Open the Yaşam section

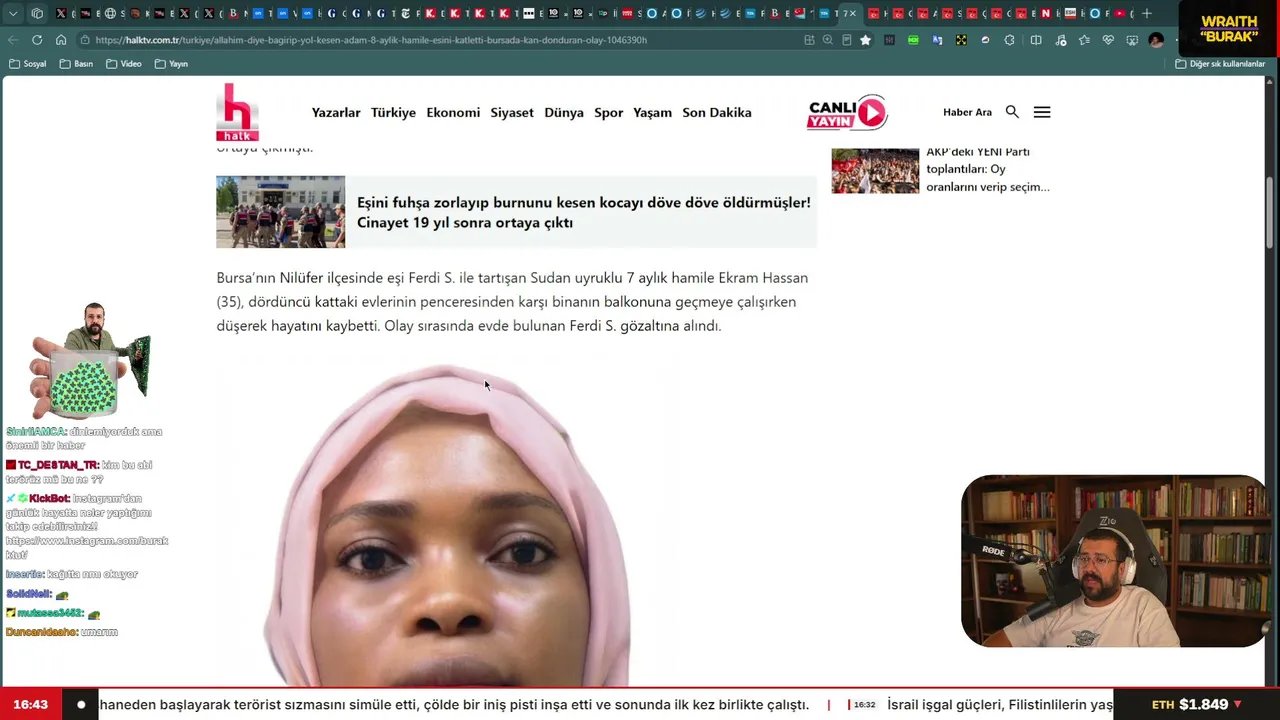652,112
